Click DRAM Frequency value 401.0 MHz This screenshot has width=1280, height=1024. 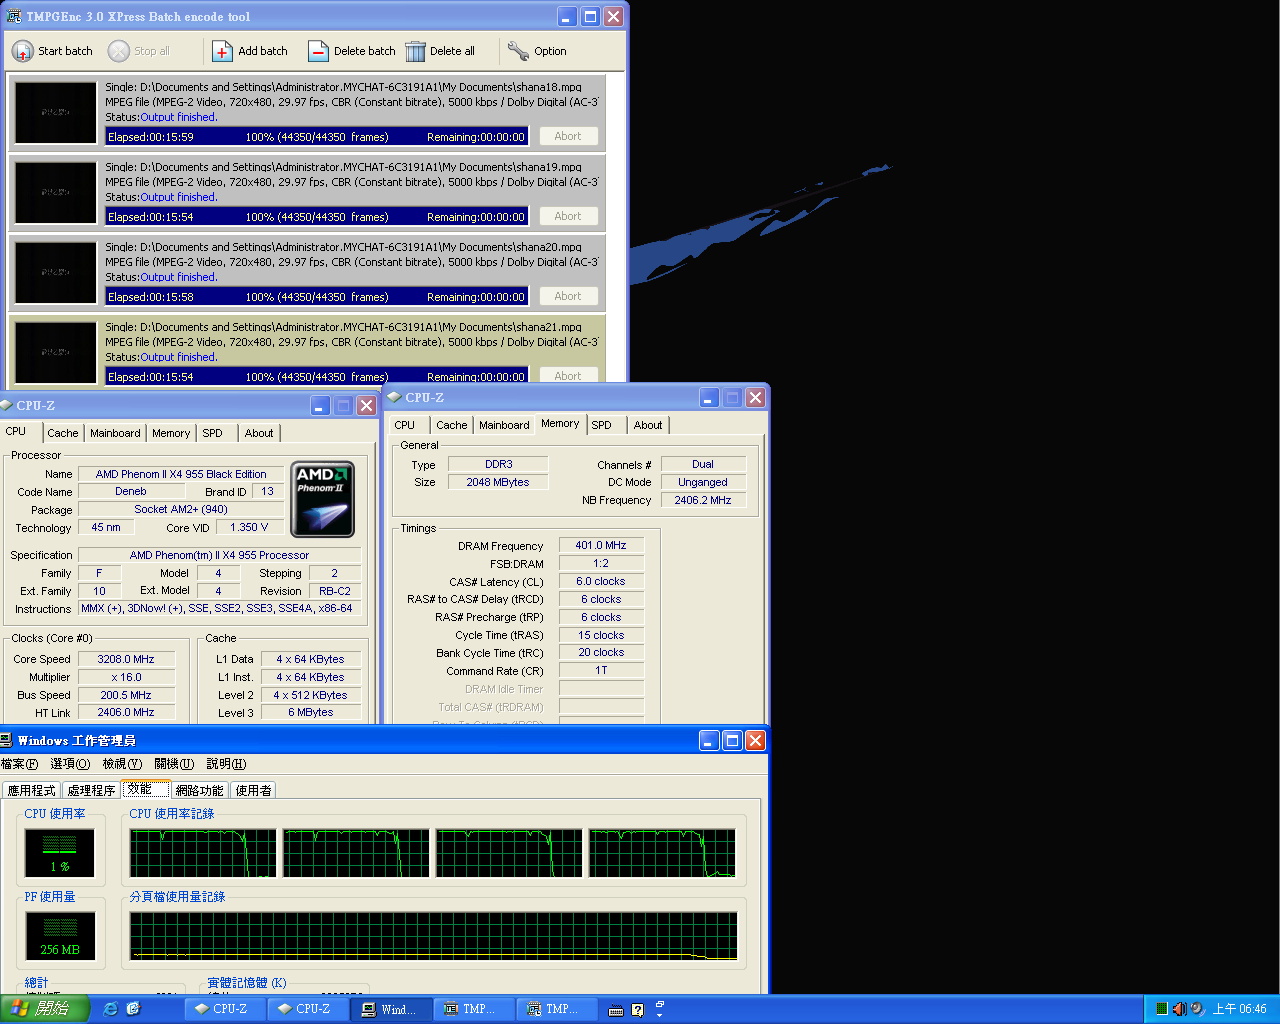601,545
